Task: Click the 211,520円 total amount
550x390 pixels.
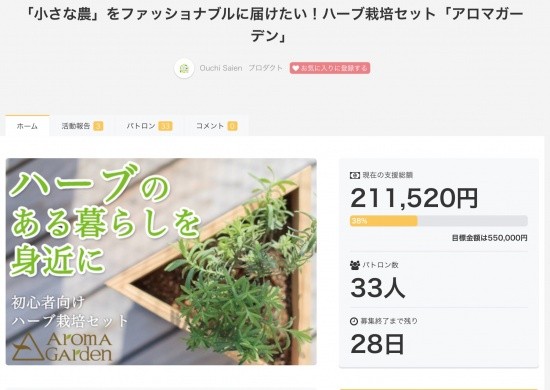Action: pyautogui.click(x=414, y=198)
